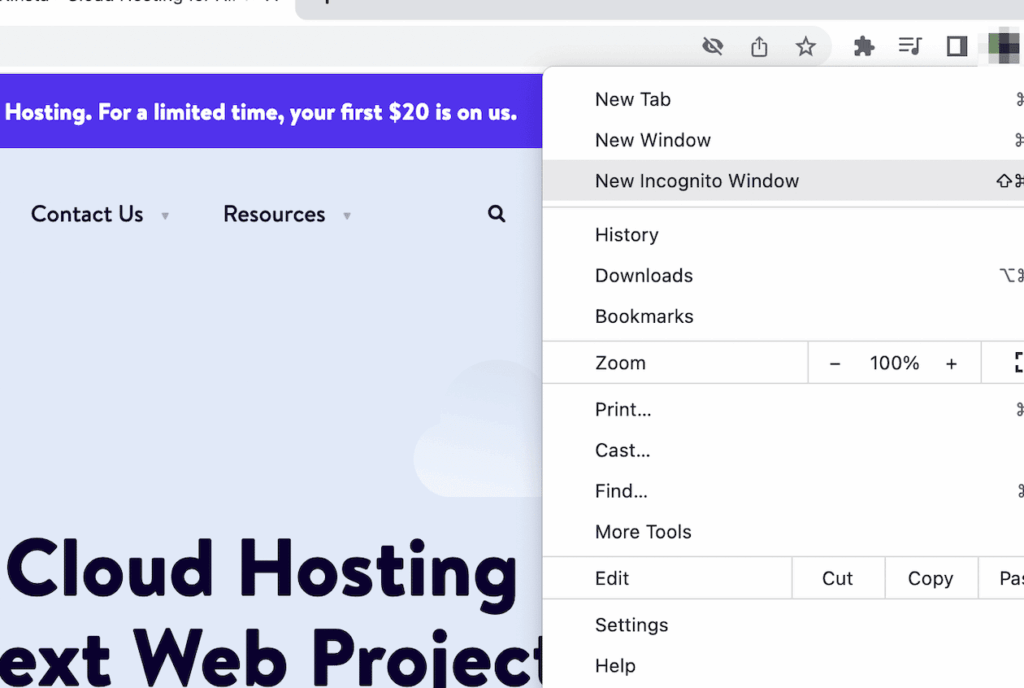The height and width of the screenshot is (688, 1024).
Task: Click the website search magnifier icon
Action: [x=496, y=214]
